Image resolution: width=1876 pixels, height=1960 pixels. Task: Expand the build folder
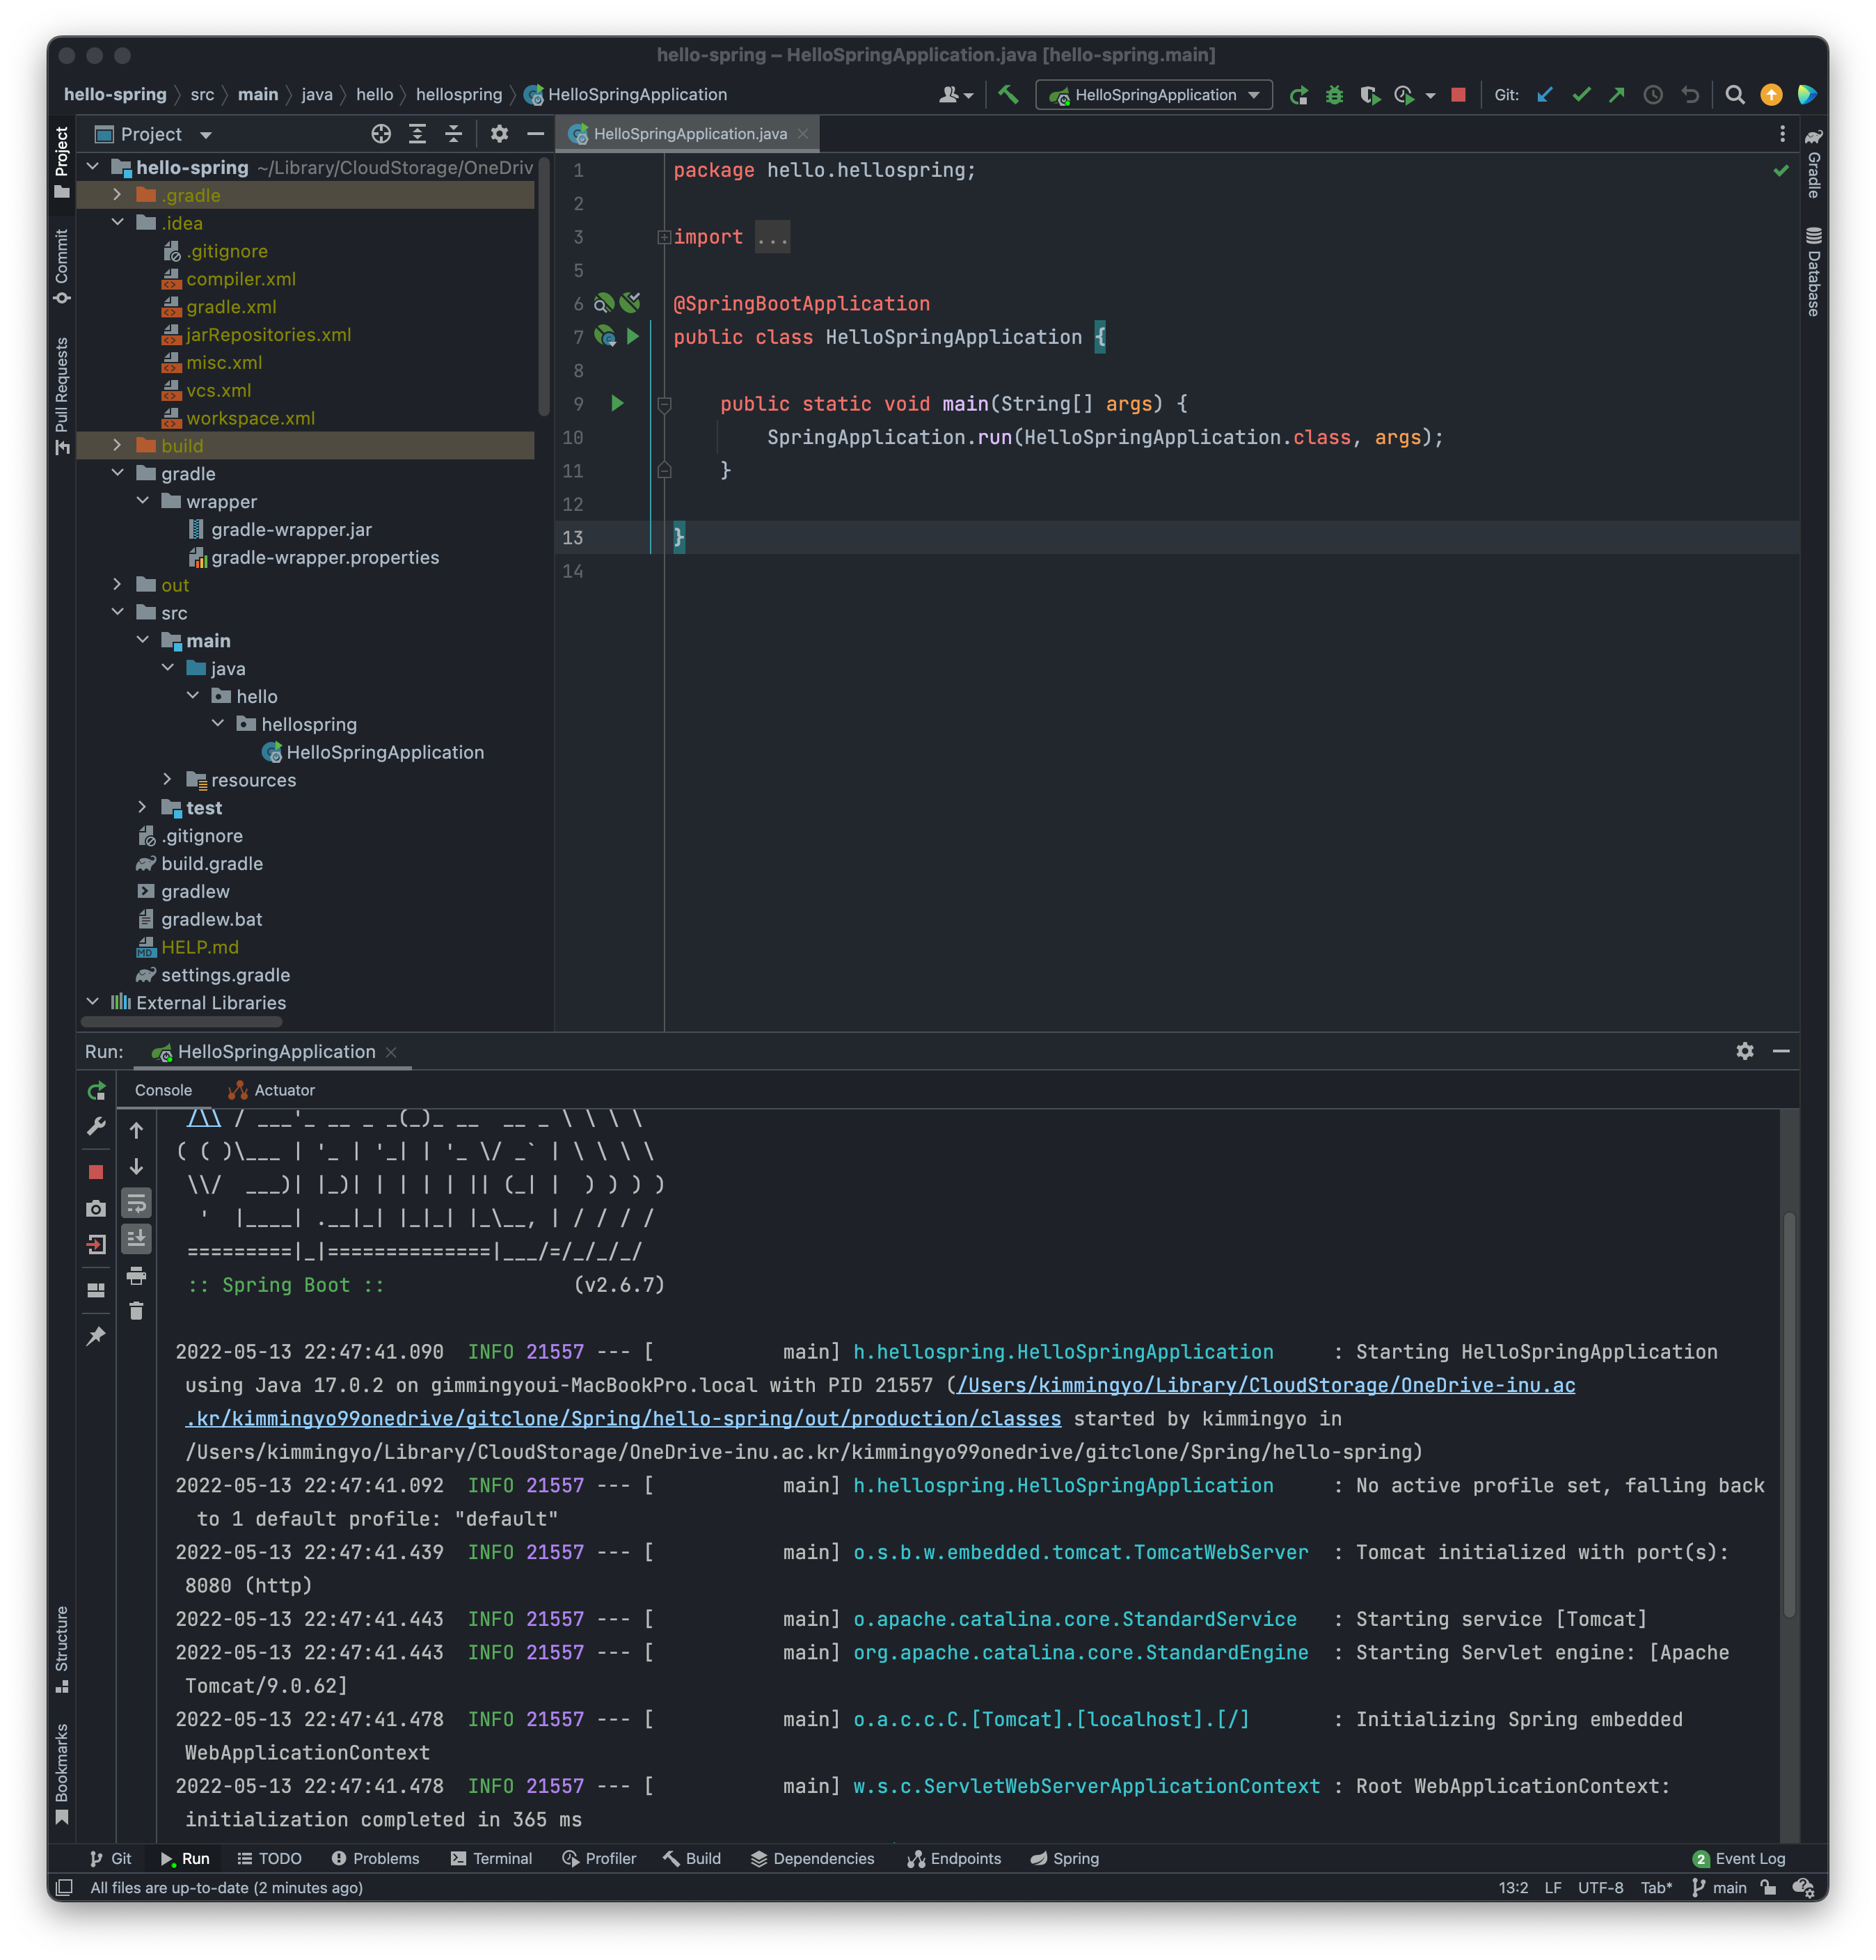coord(117,446)
